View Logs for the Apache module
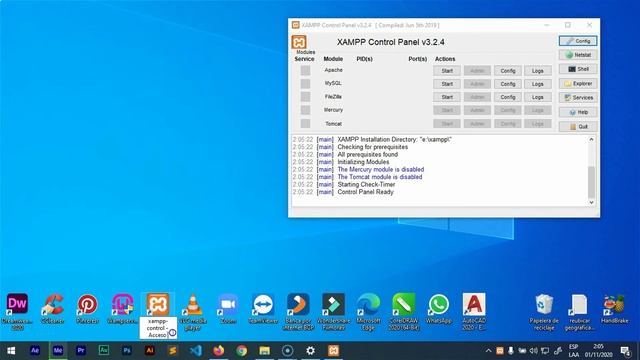This screenshot has width=640, height=360. tap(538, 71)
